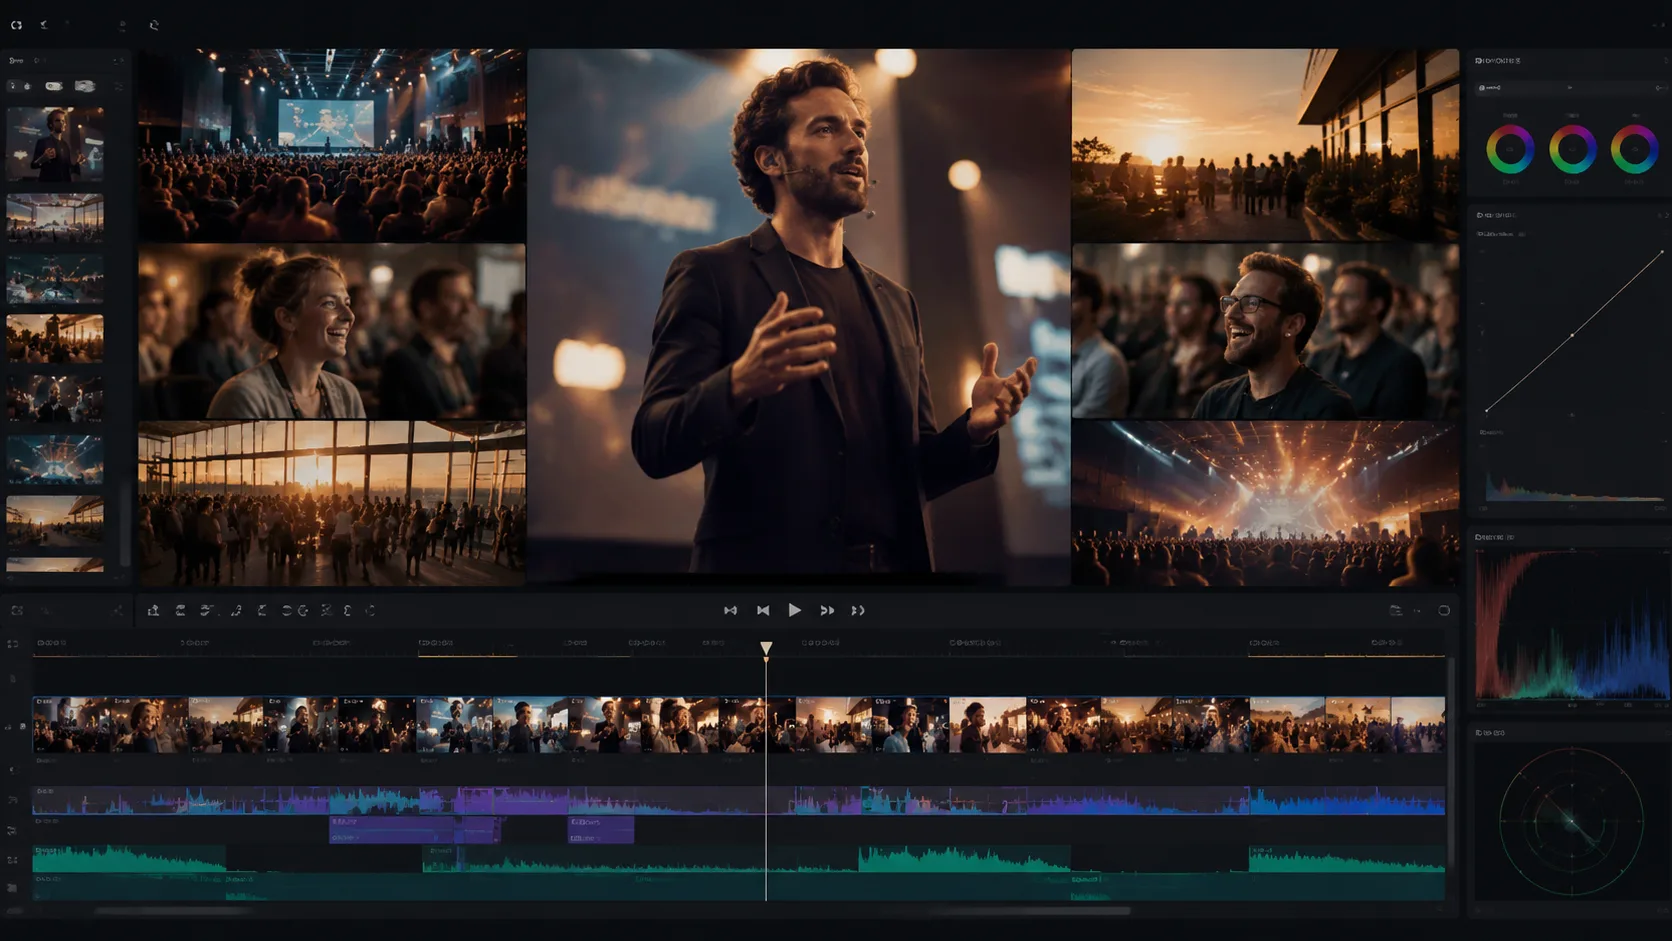The image size is (1672, 941).
Task: Click the circular vectorscope display
Action: pos(1572,821)
